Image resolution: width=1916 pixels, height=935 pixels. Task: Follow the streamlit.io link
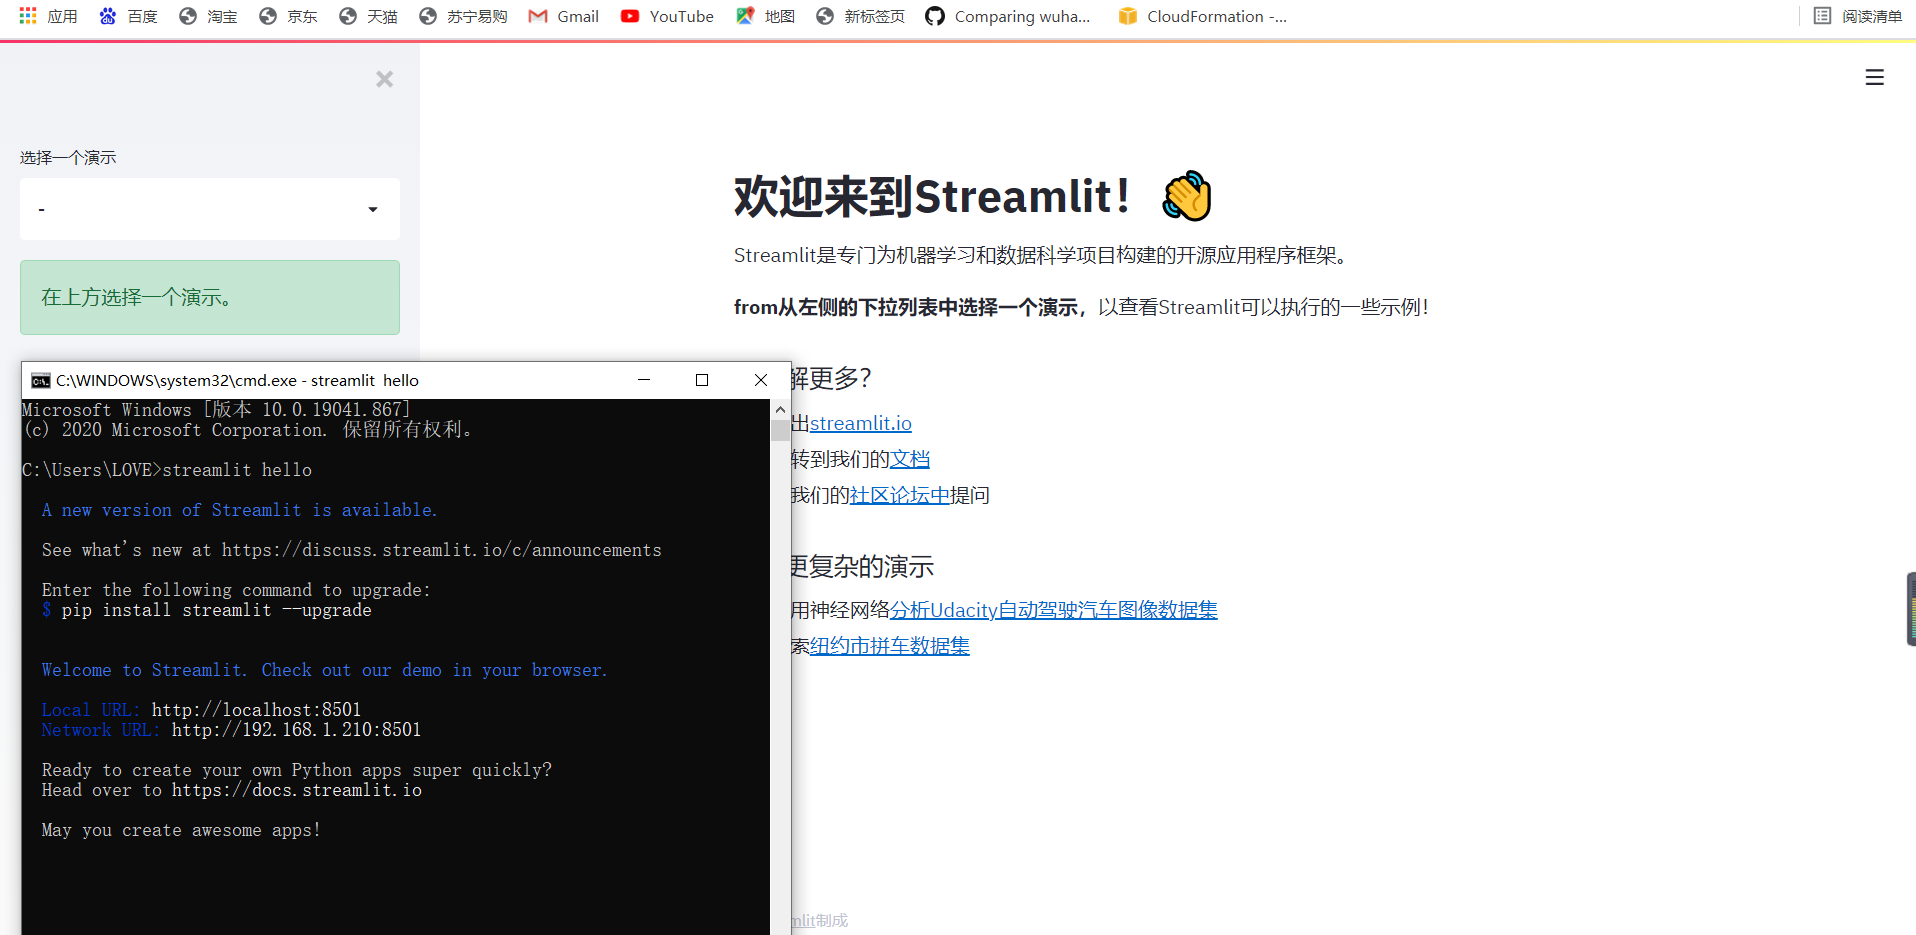point(861,423)
